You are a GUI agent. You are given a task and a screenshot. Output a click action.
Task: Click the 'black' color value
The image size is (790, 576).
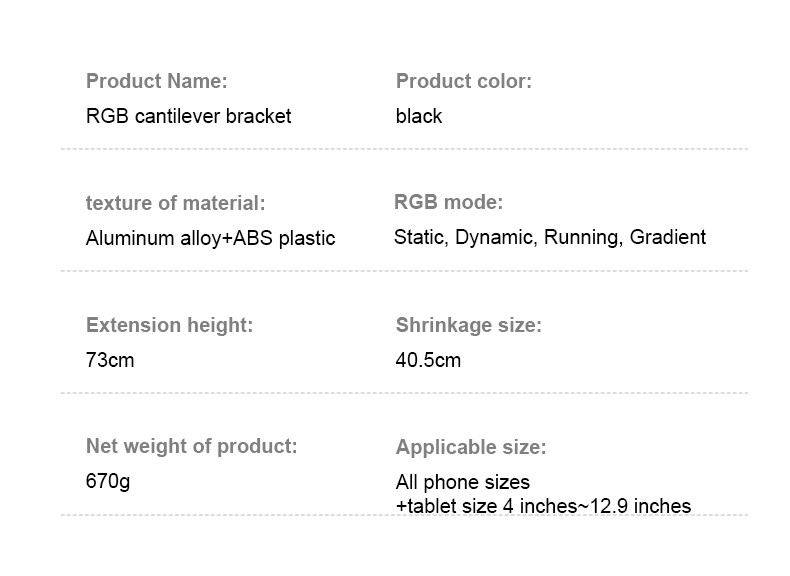pos(418,116)
